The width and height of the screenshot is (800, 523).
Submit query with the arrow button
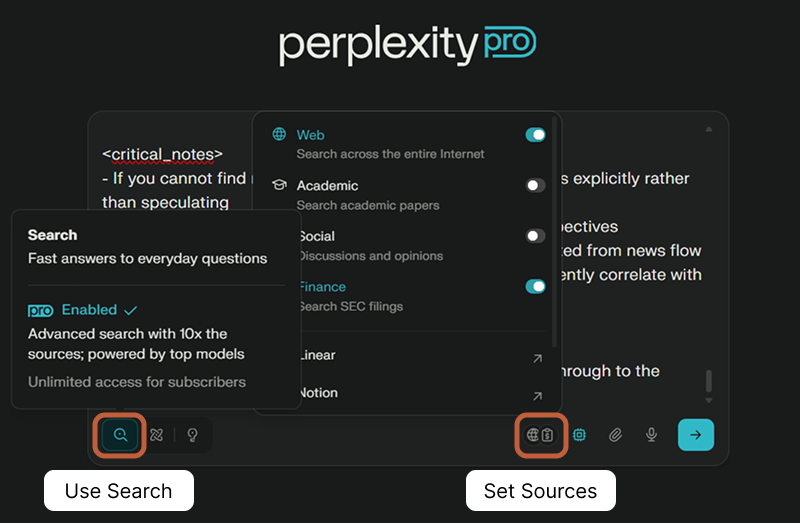[x=696, y=435]
